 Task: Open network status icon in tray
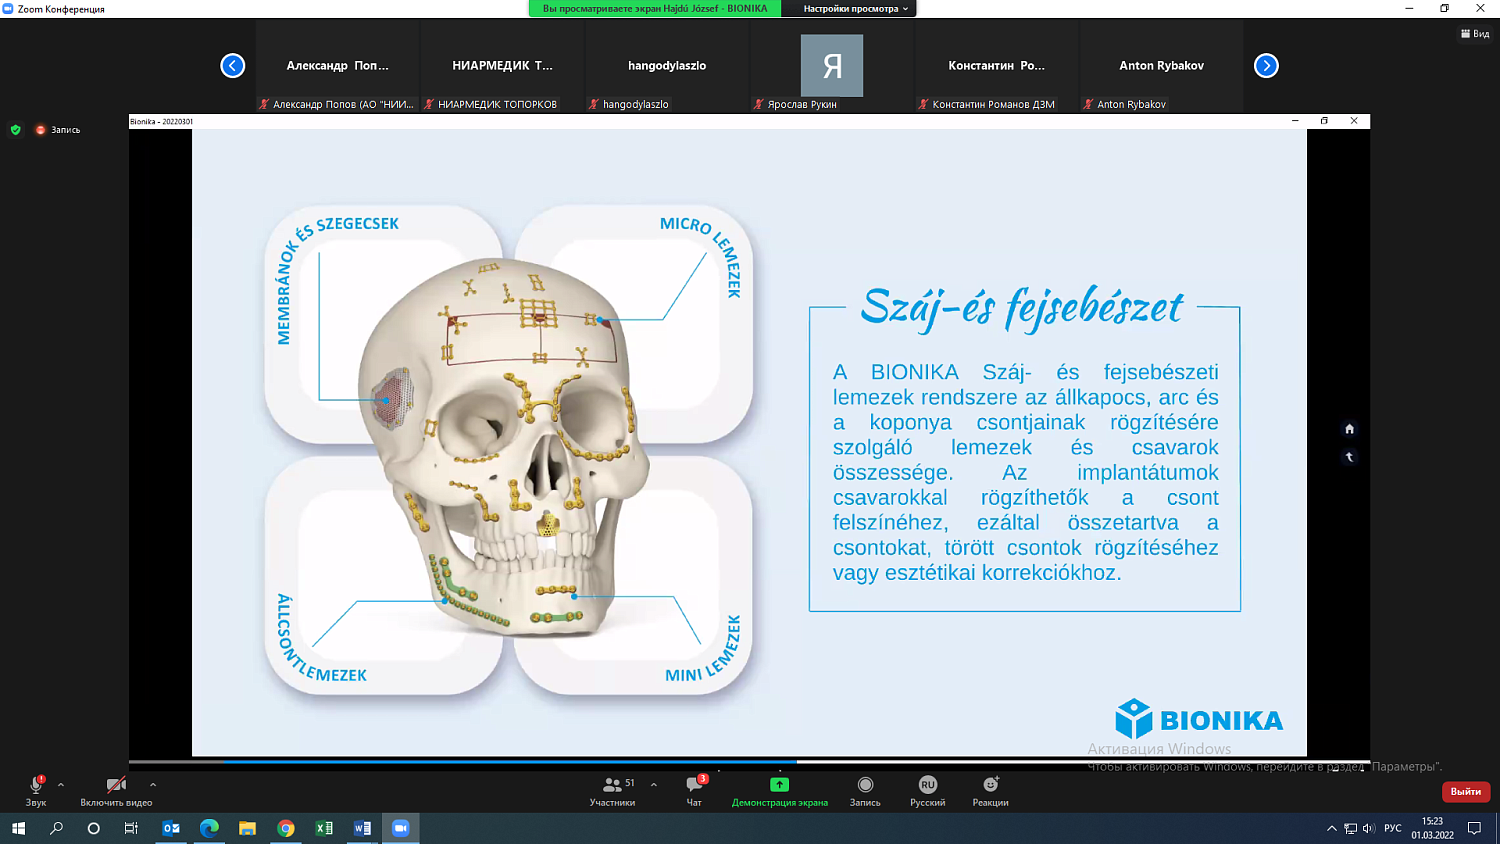tap(1350, 828)
